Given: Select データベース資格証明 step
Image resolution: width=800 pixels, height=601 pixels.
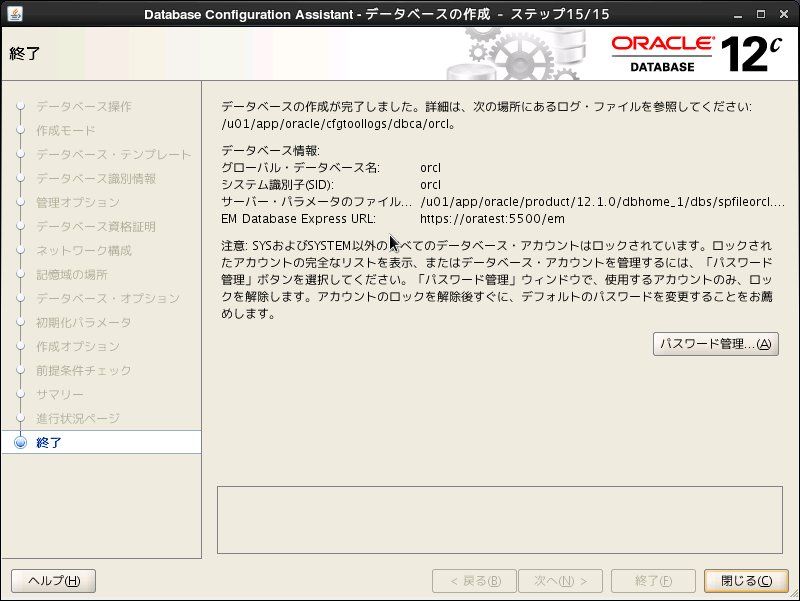Looking at the screenshot, I should coord(96,226).
